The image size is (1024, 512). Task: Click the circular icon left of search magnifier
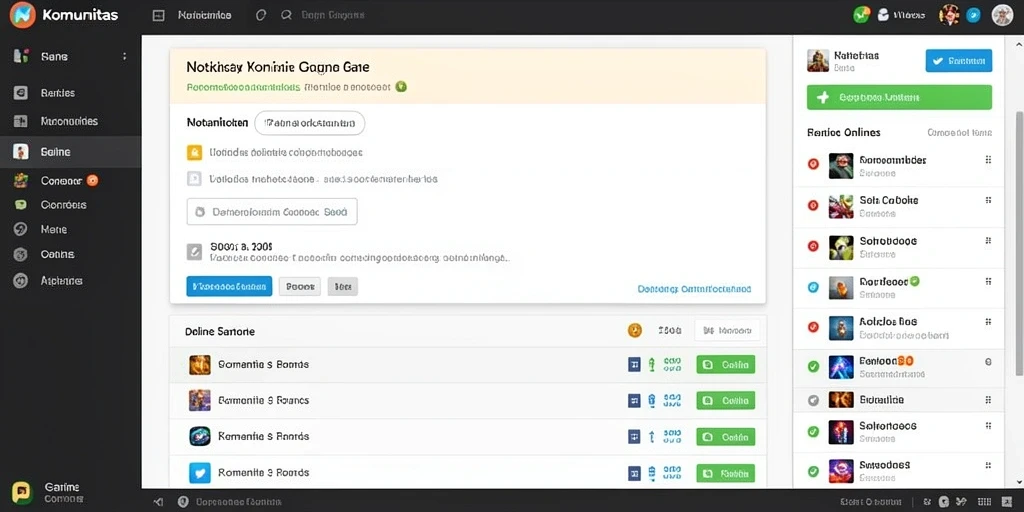point(261,15)
